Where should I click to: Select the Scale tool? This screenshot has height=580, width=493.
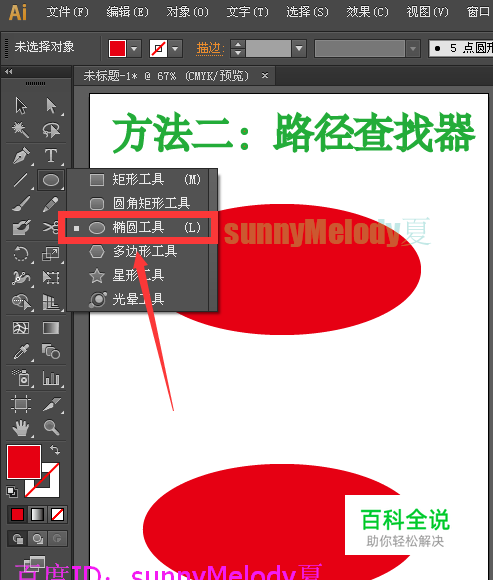click(51, 254)
